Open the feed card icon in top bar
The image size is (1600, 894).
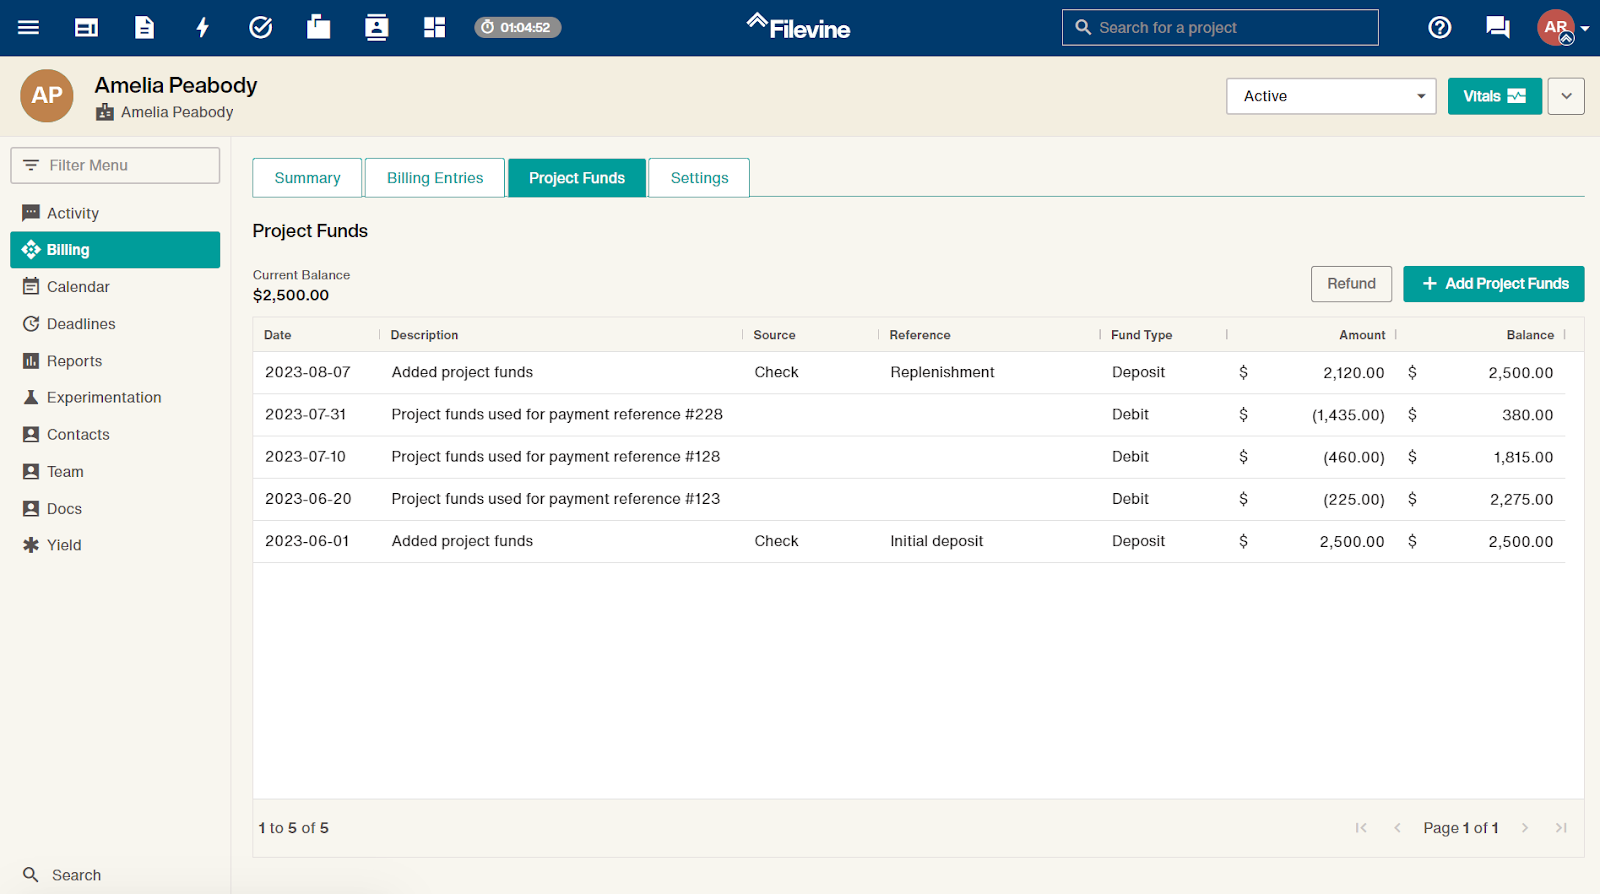point(86,27)
